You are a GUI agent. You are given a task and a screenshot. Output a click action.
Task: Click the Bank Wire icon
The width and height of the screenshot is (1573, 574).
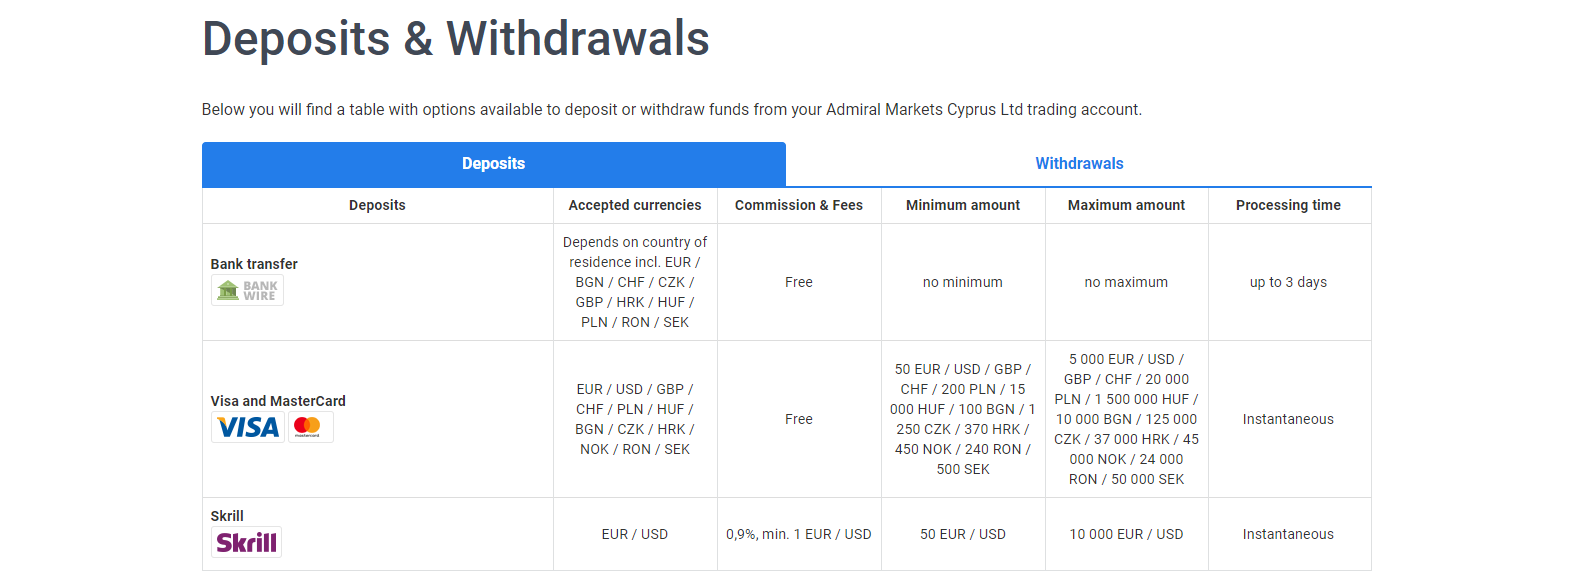pyautogui.click(x=247, y=290)
